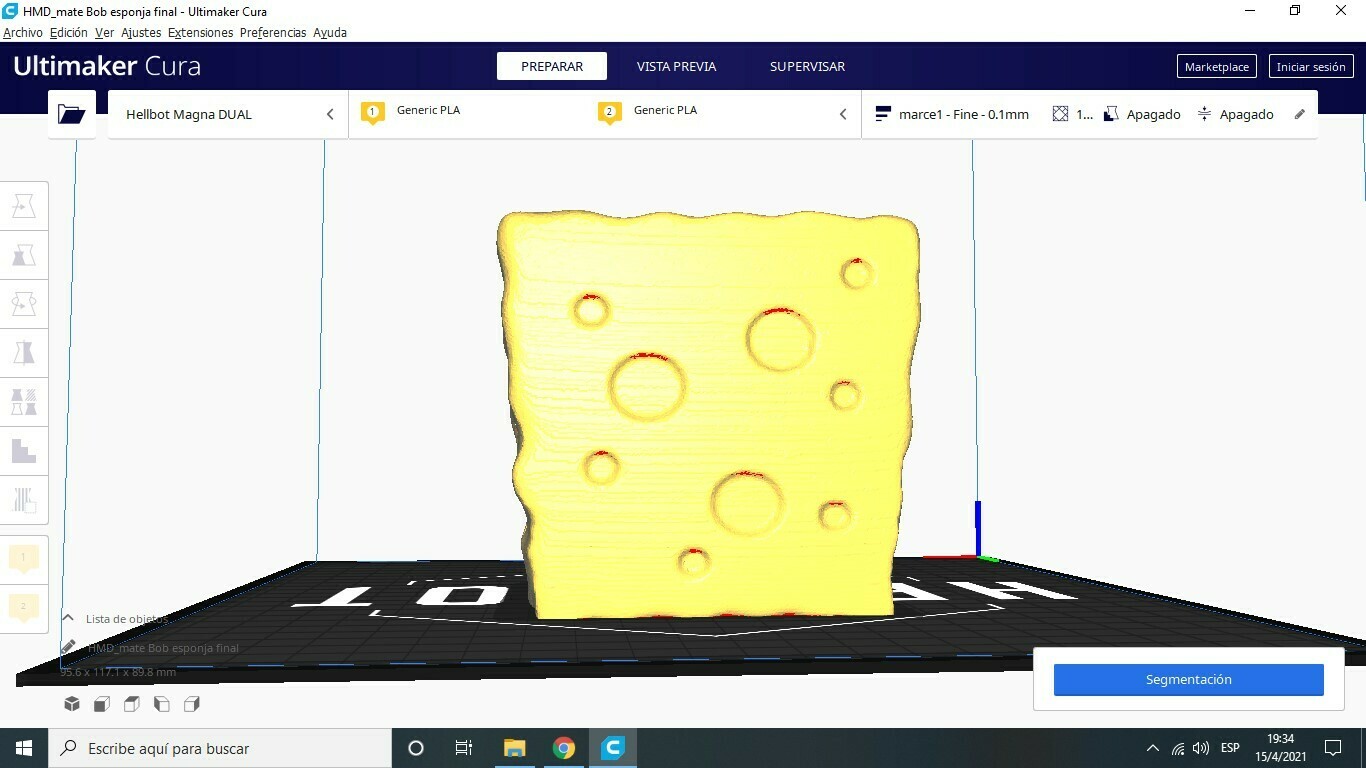The image size is (1366, 768).
Task: Switch to front view with the view cube icon
Action: [101, 704]
